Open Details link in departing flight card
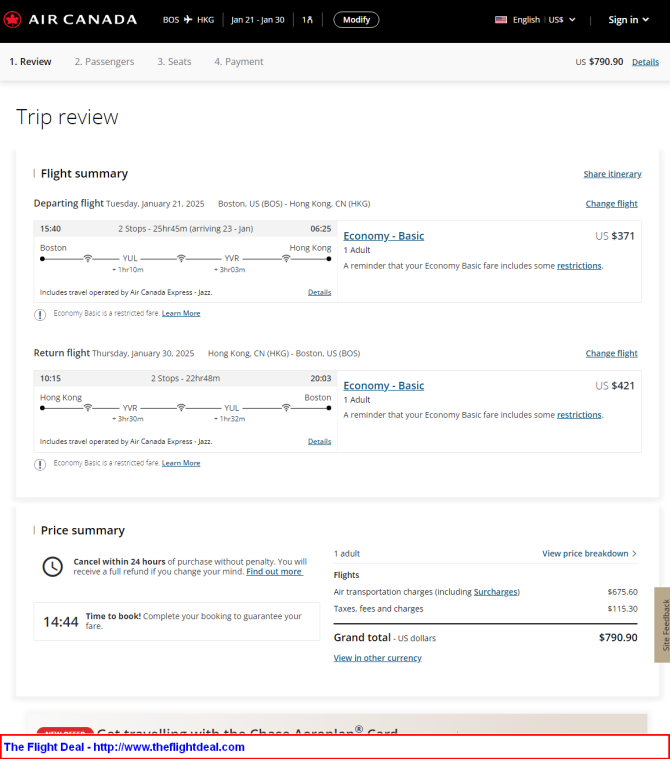The image size is (670, 759). click(320, 292)
